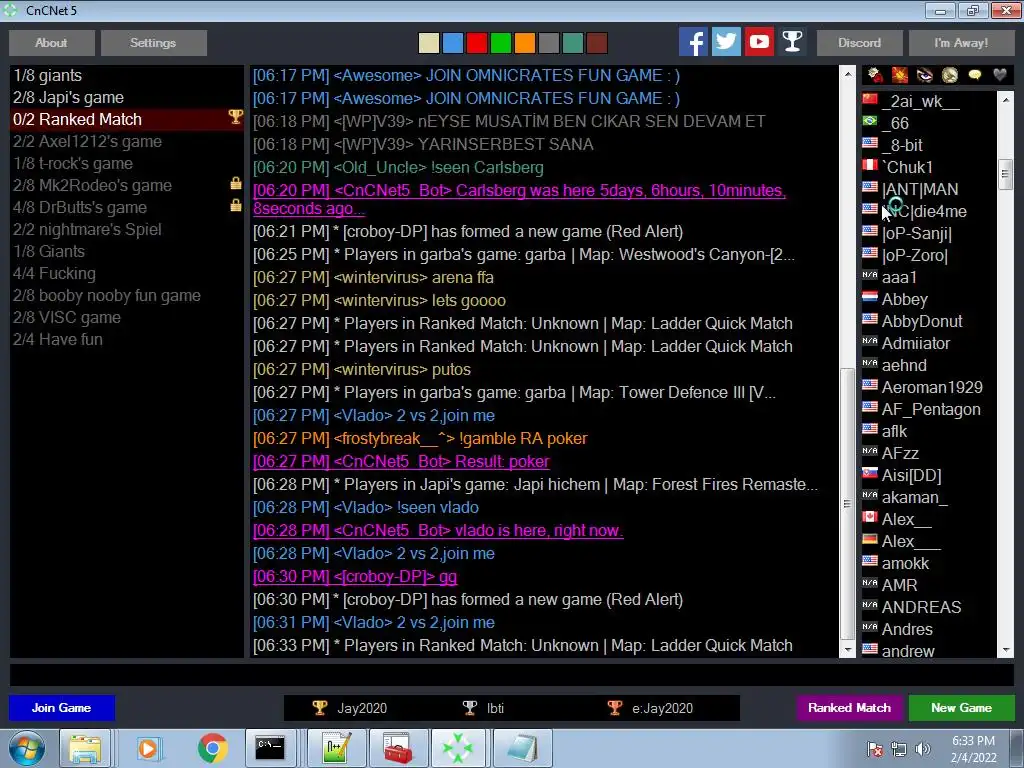
Task: Open the ladder trophy icon in toolbar
Action: [792, 42]
